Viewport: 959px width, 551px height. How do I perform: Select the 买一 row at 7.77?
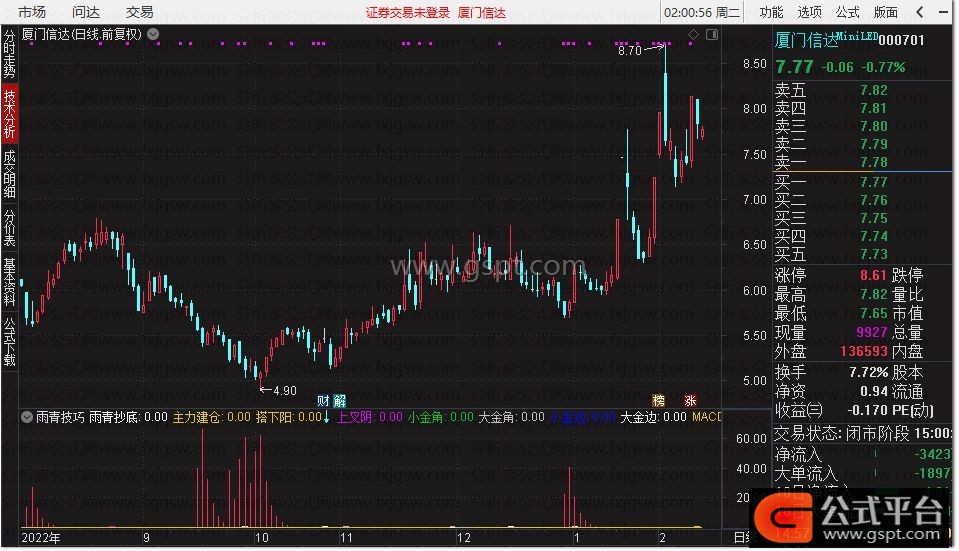click(x=863, y=182)
